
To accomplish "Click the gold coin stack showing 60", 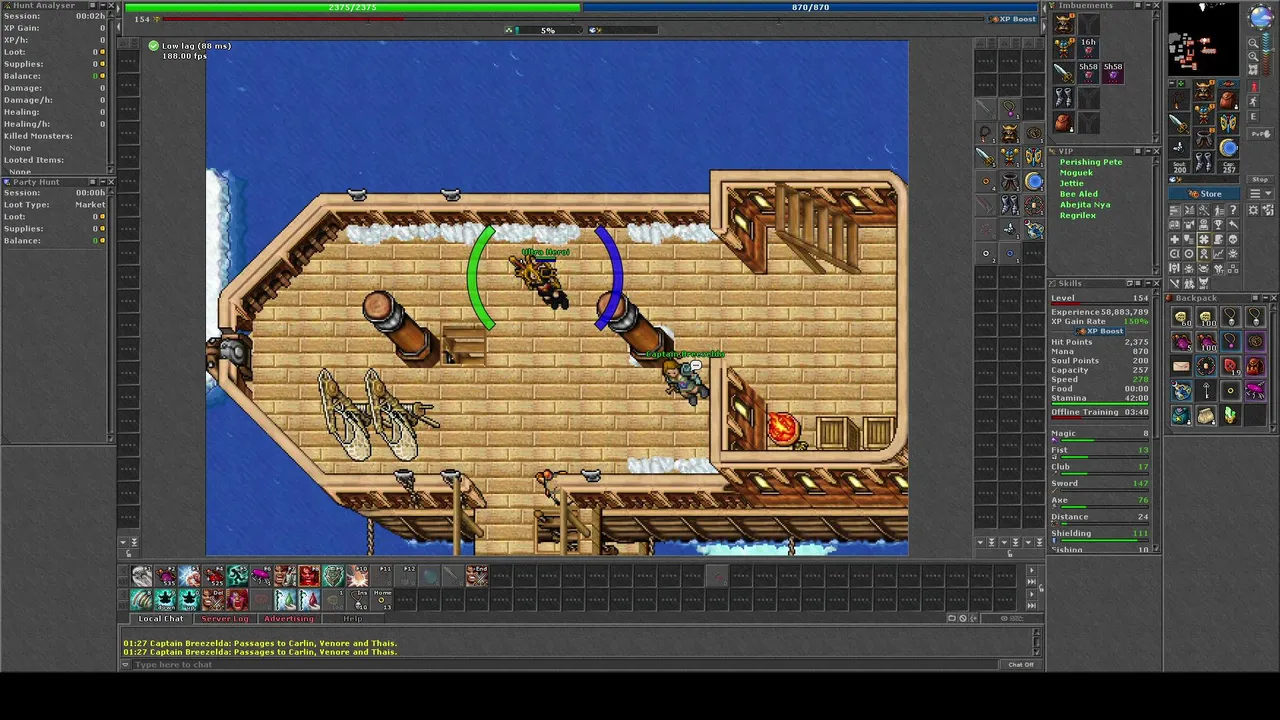I will (1181, 318).
